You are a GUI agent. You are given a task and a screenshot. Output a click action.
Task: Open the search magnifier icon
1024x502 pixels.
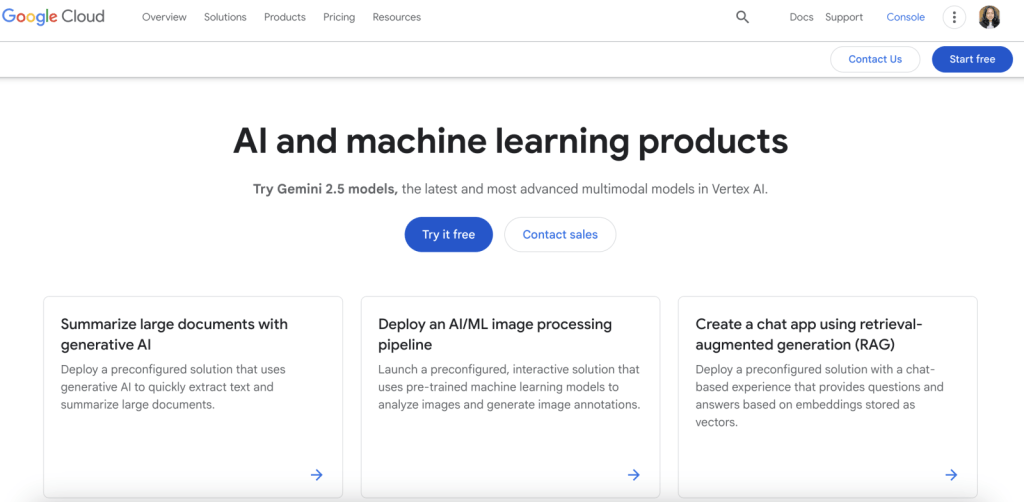[742, 17]
